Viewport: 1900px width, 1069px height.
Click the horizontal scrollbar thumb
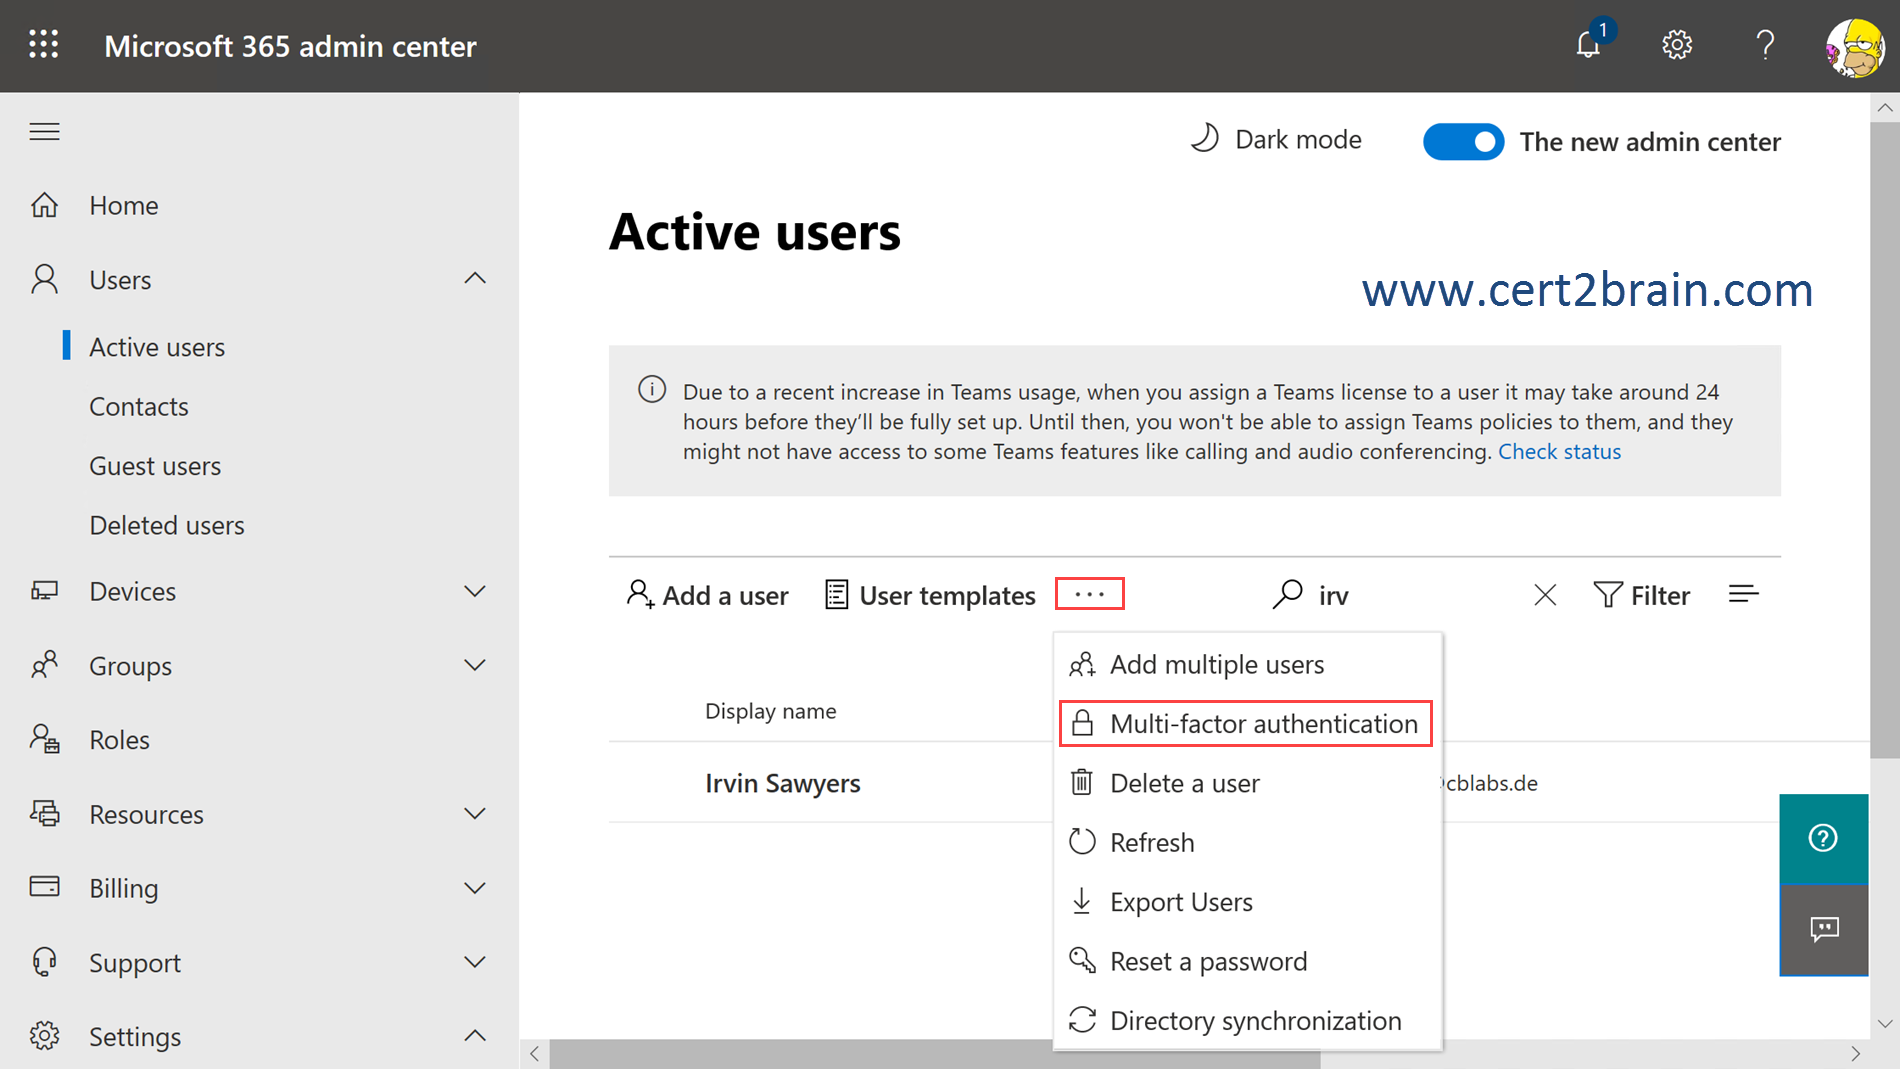coord(935,1054)
